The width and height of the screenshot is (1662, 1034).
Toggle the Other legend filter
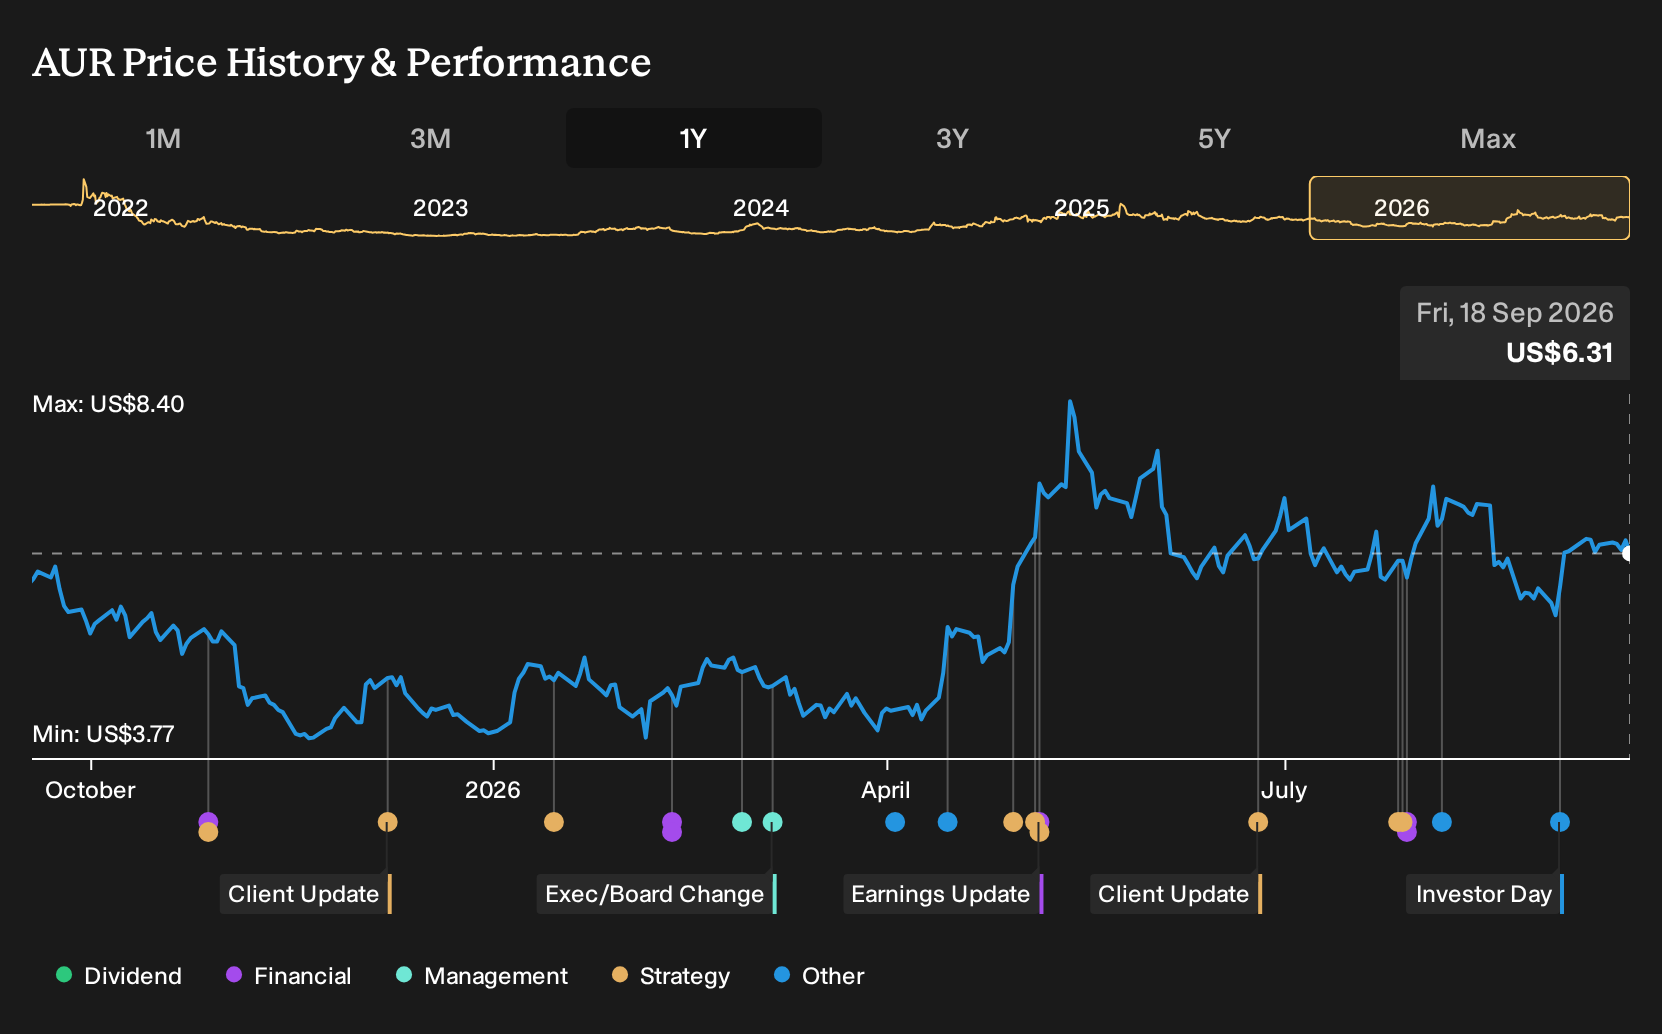click(819, 976)
